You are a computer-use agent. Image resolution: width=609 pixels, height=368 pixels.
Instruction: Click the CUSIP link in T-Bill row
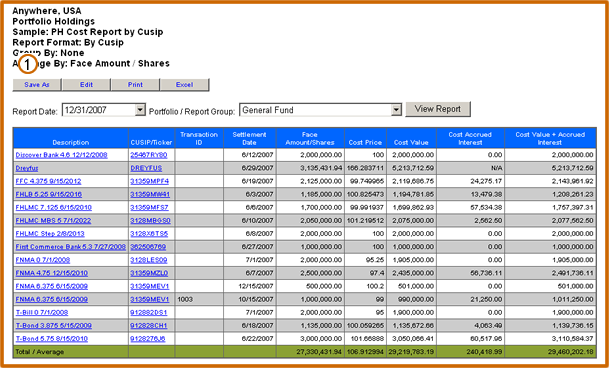(149, 313)
